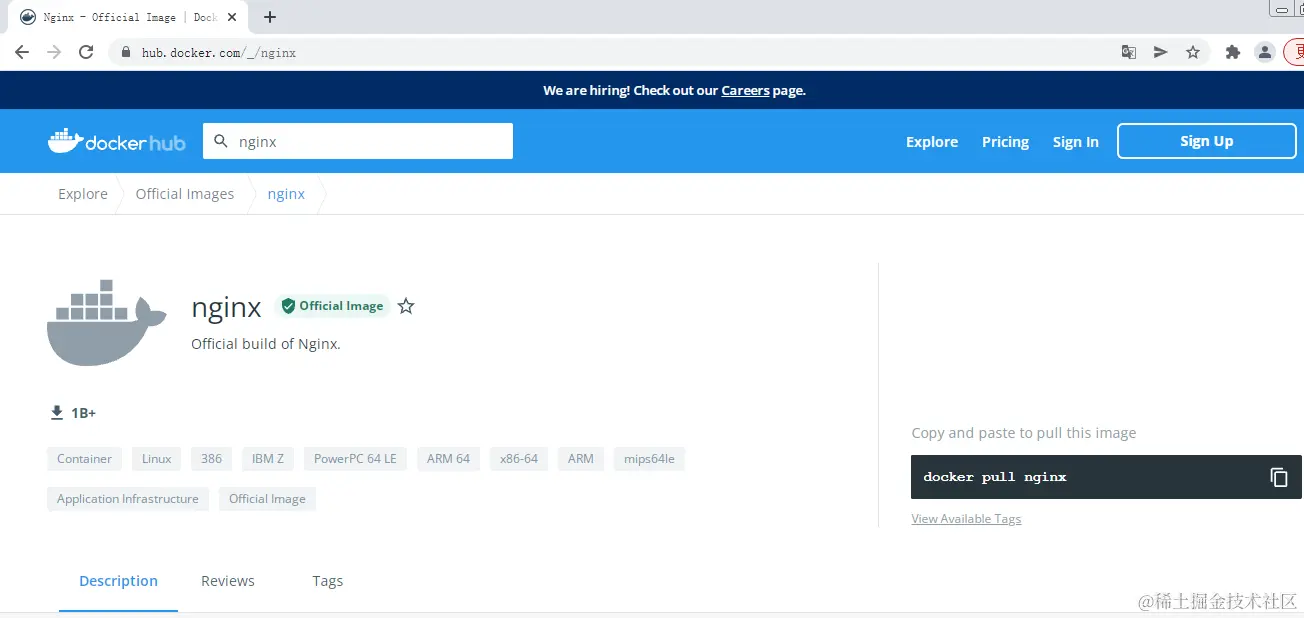Select the Official Images breadcrumb

pyautogui.click(x=185, y=194)
